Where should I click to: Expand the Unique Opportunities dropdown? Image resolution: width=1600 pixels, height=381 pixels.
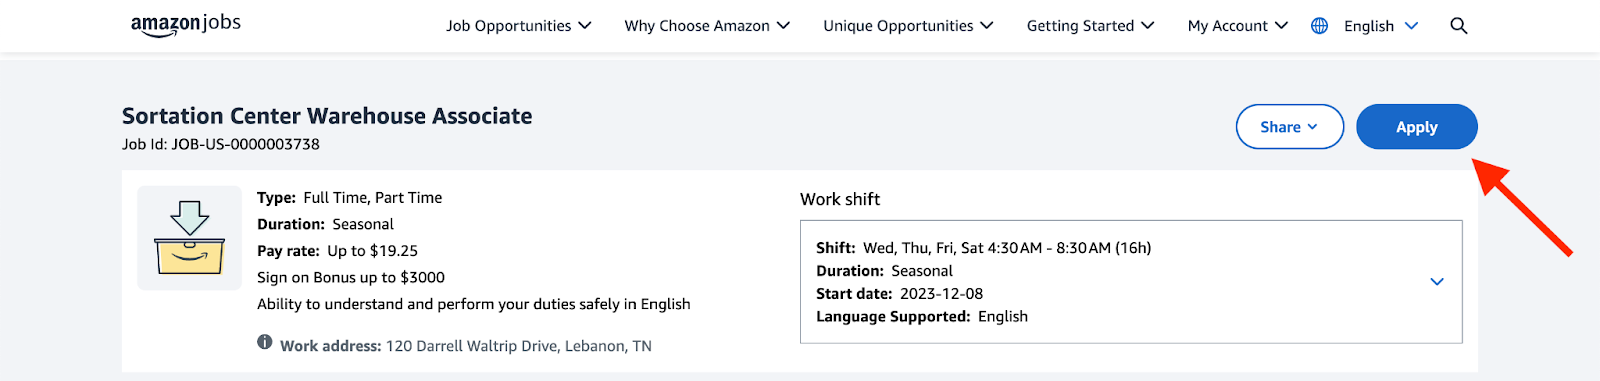908,26
